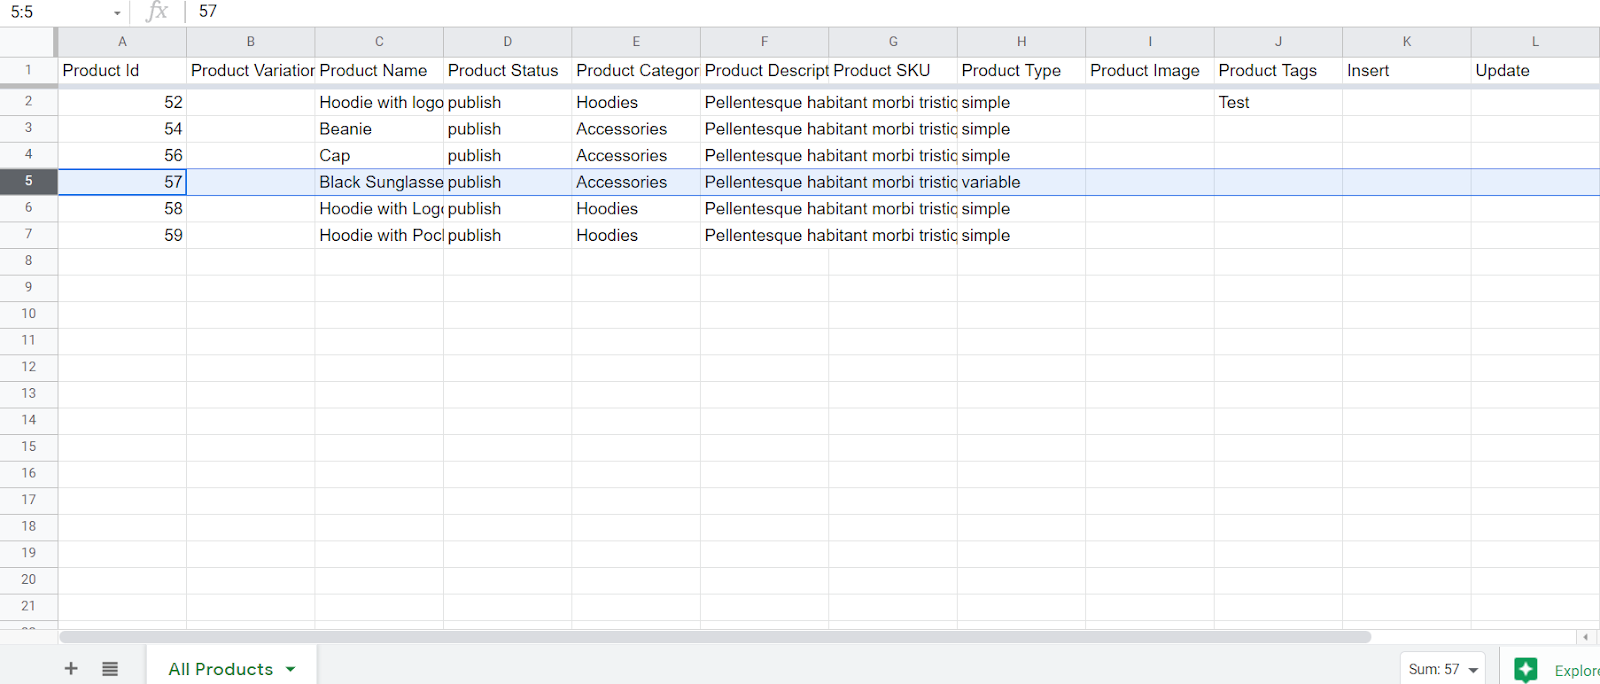Click the cell containing variable
1600x684 pixels.
(1022, 182)
